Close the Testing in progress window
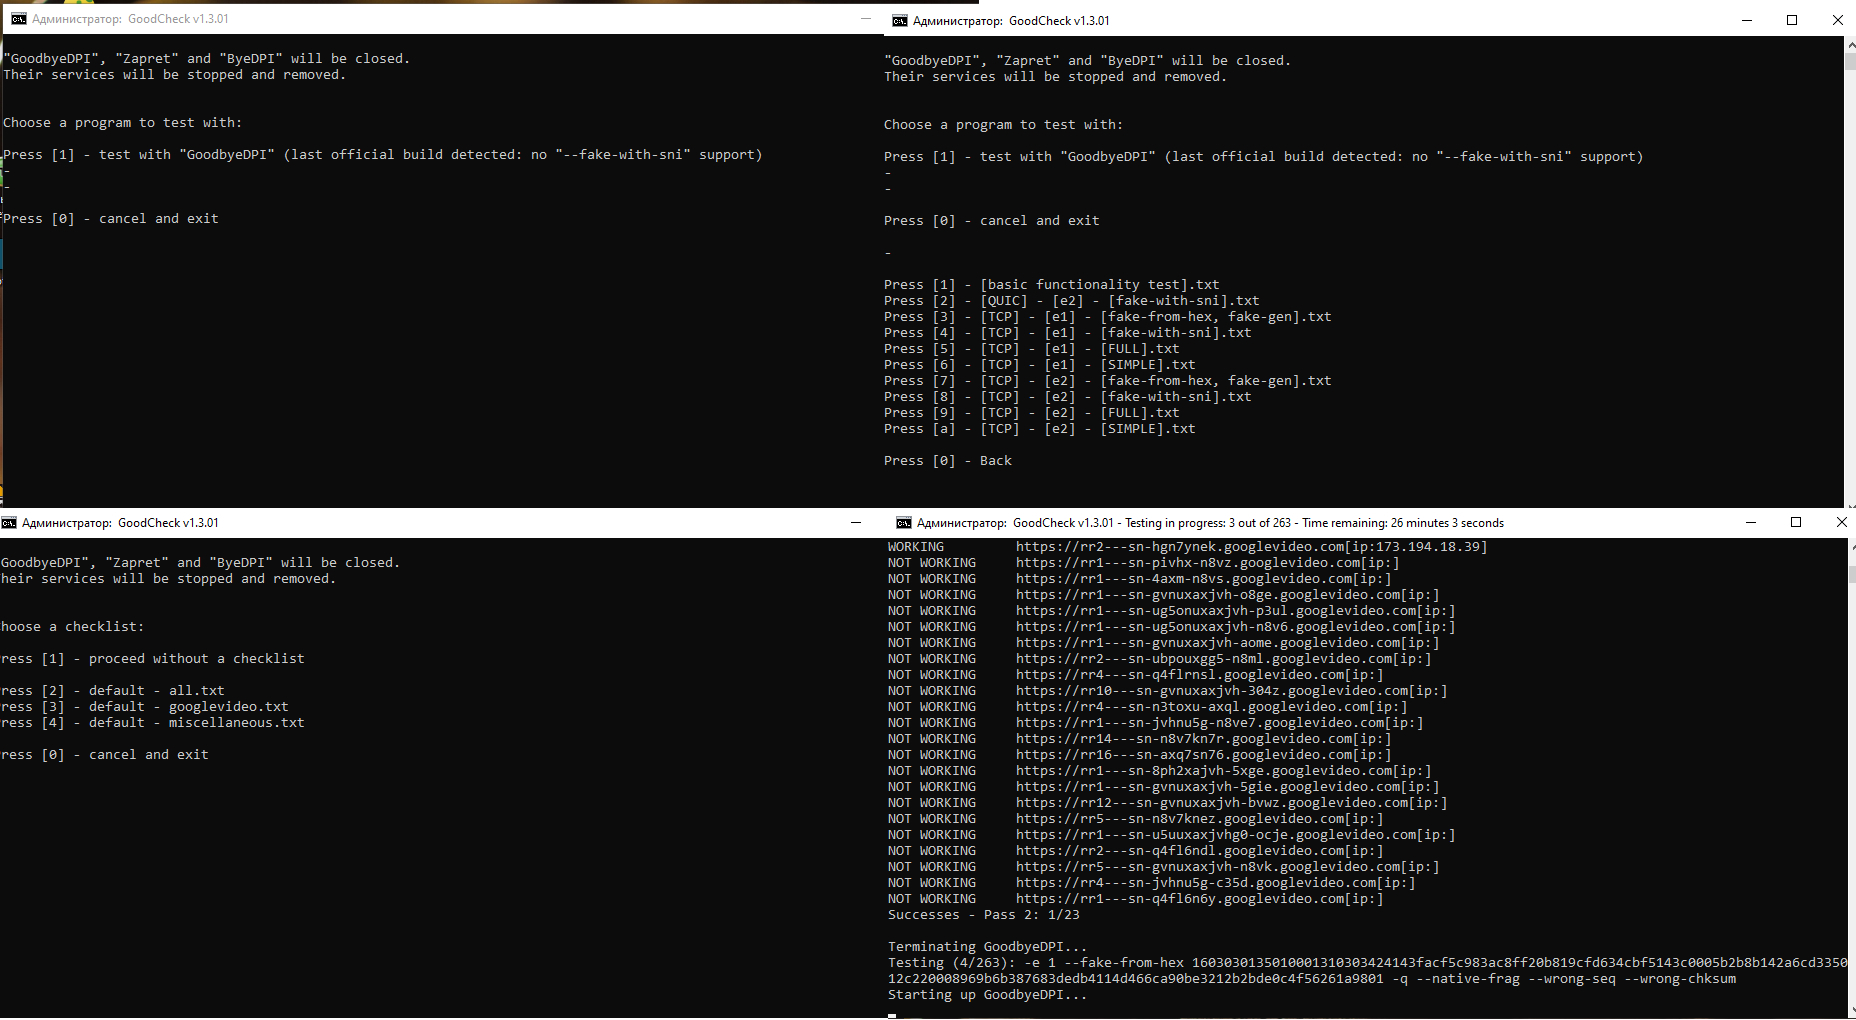The height and width of the screenshot is (1020, 1856). (x=1841, y=523)
